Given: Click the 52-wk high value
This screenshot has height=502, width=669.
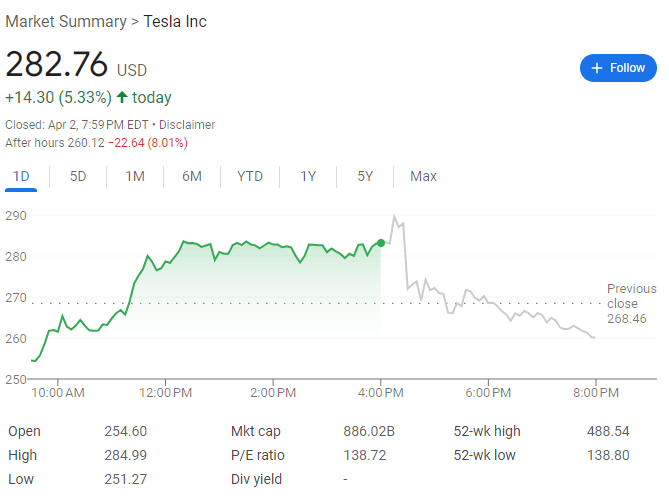Looking at the screenshot, I should pos(607,431).
